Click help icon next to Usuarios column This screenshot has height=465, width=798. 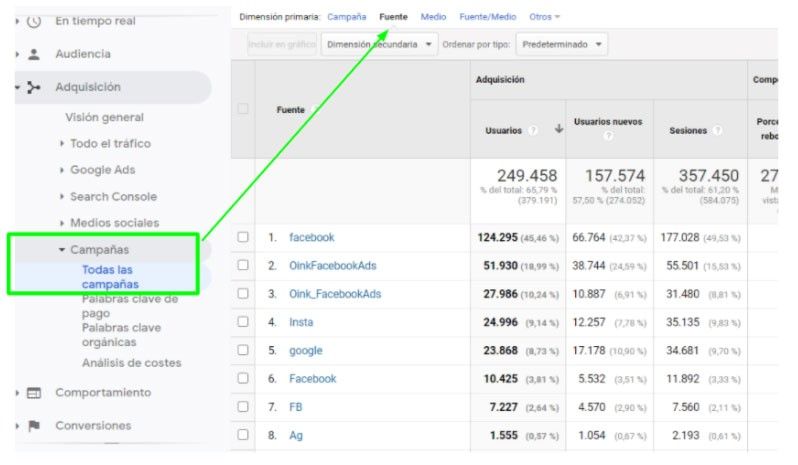533,130
